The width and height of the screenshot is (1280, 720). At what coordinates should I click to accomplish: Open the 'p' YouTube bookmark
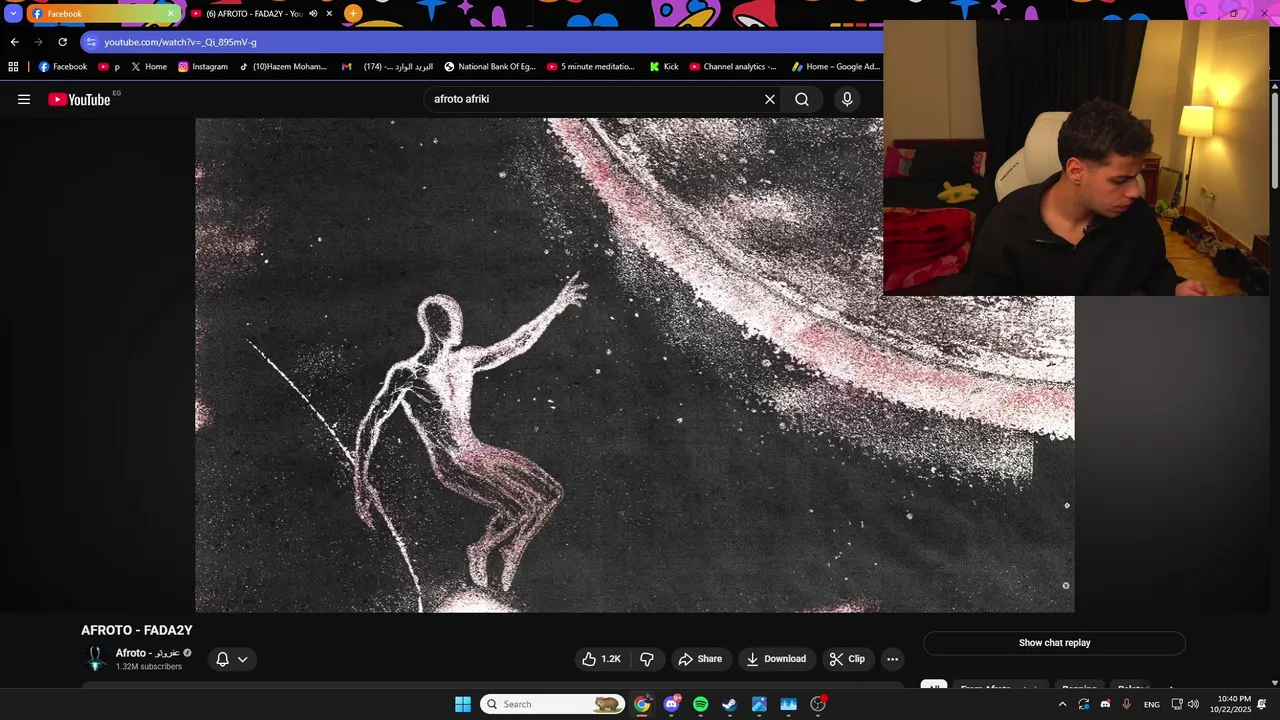point(109,67)
